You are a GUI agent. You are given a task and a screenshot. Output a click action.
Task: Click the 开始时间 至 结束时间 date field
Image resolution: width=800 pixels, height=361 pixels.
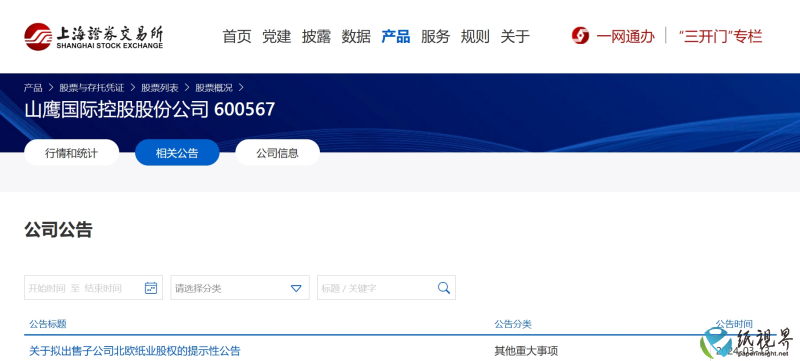pyautogui.click(x=93, y=288)
